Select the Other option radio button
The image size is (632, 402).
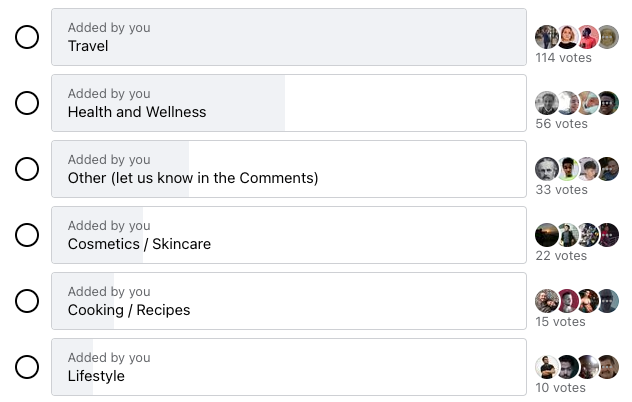[27, 169]
